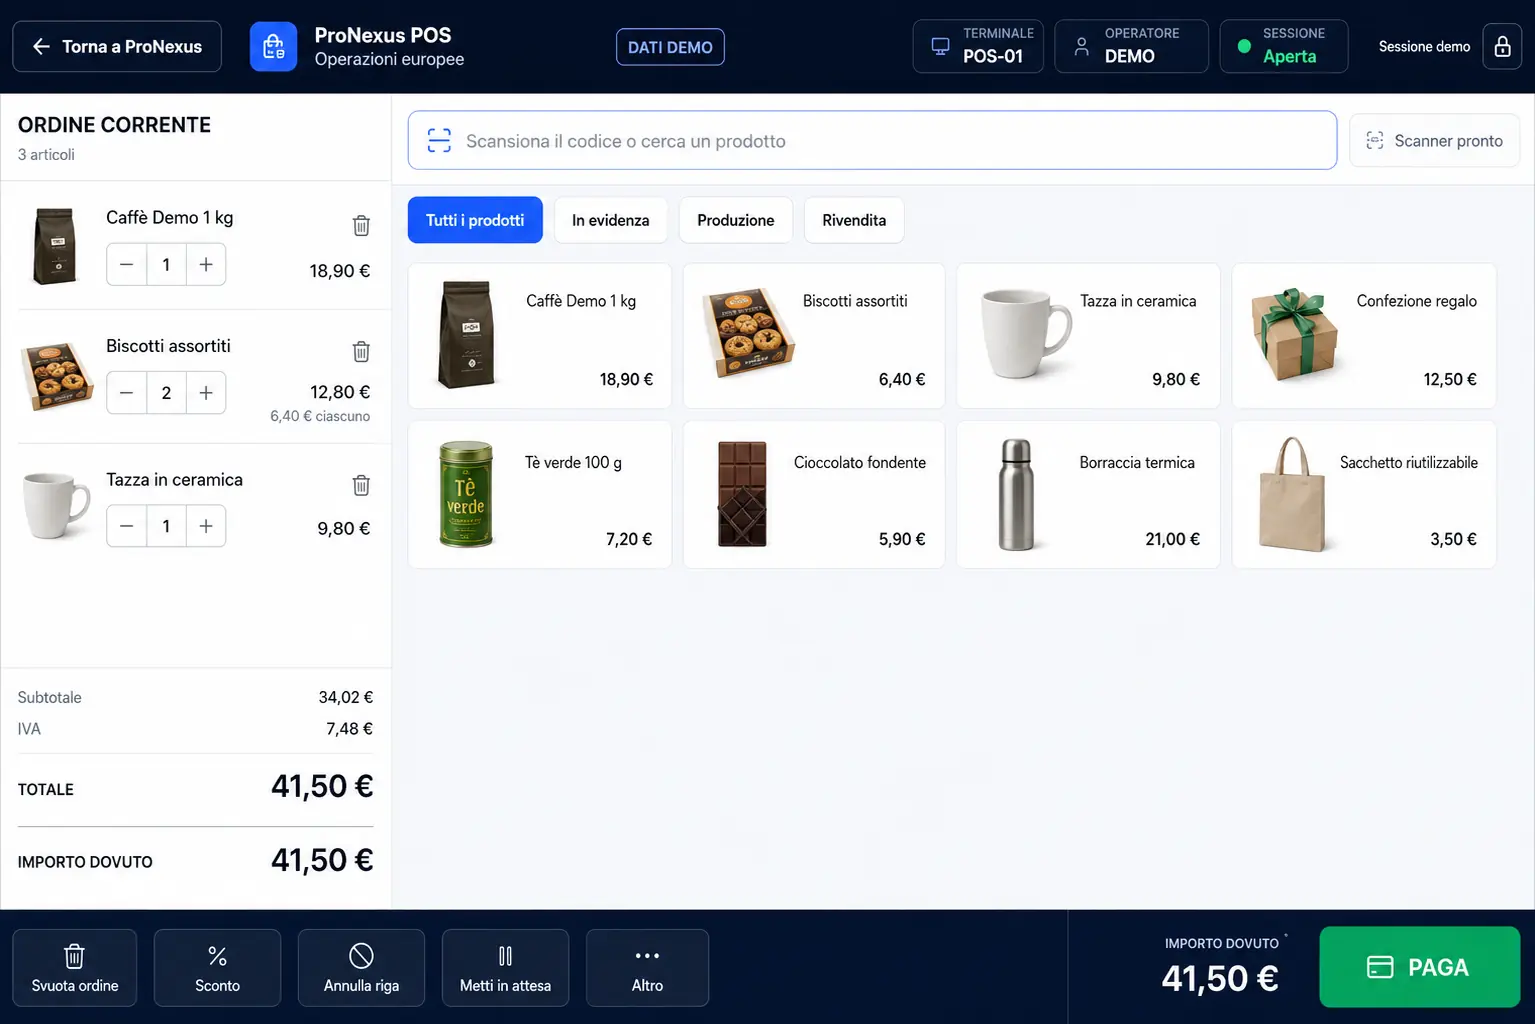The height and width of the screenshot is (1024, 1535).
Task: Delete Caffè Demo 1 kg from the order
Action: [x=361, y=226]
